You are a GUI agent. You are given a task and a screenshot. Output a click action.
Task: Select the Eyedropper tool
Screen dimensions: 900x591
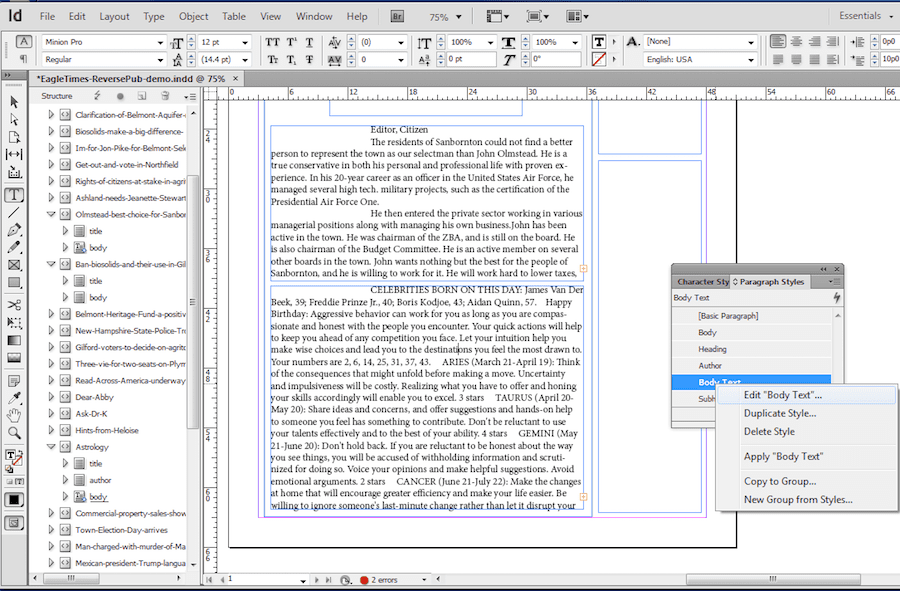pos(14,398)
